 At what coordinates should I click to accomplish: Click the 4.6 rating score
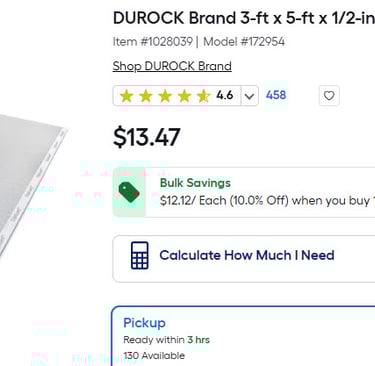click(x=225, y=95)
